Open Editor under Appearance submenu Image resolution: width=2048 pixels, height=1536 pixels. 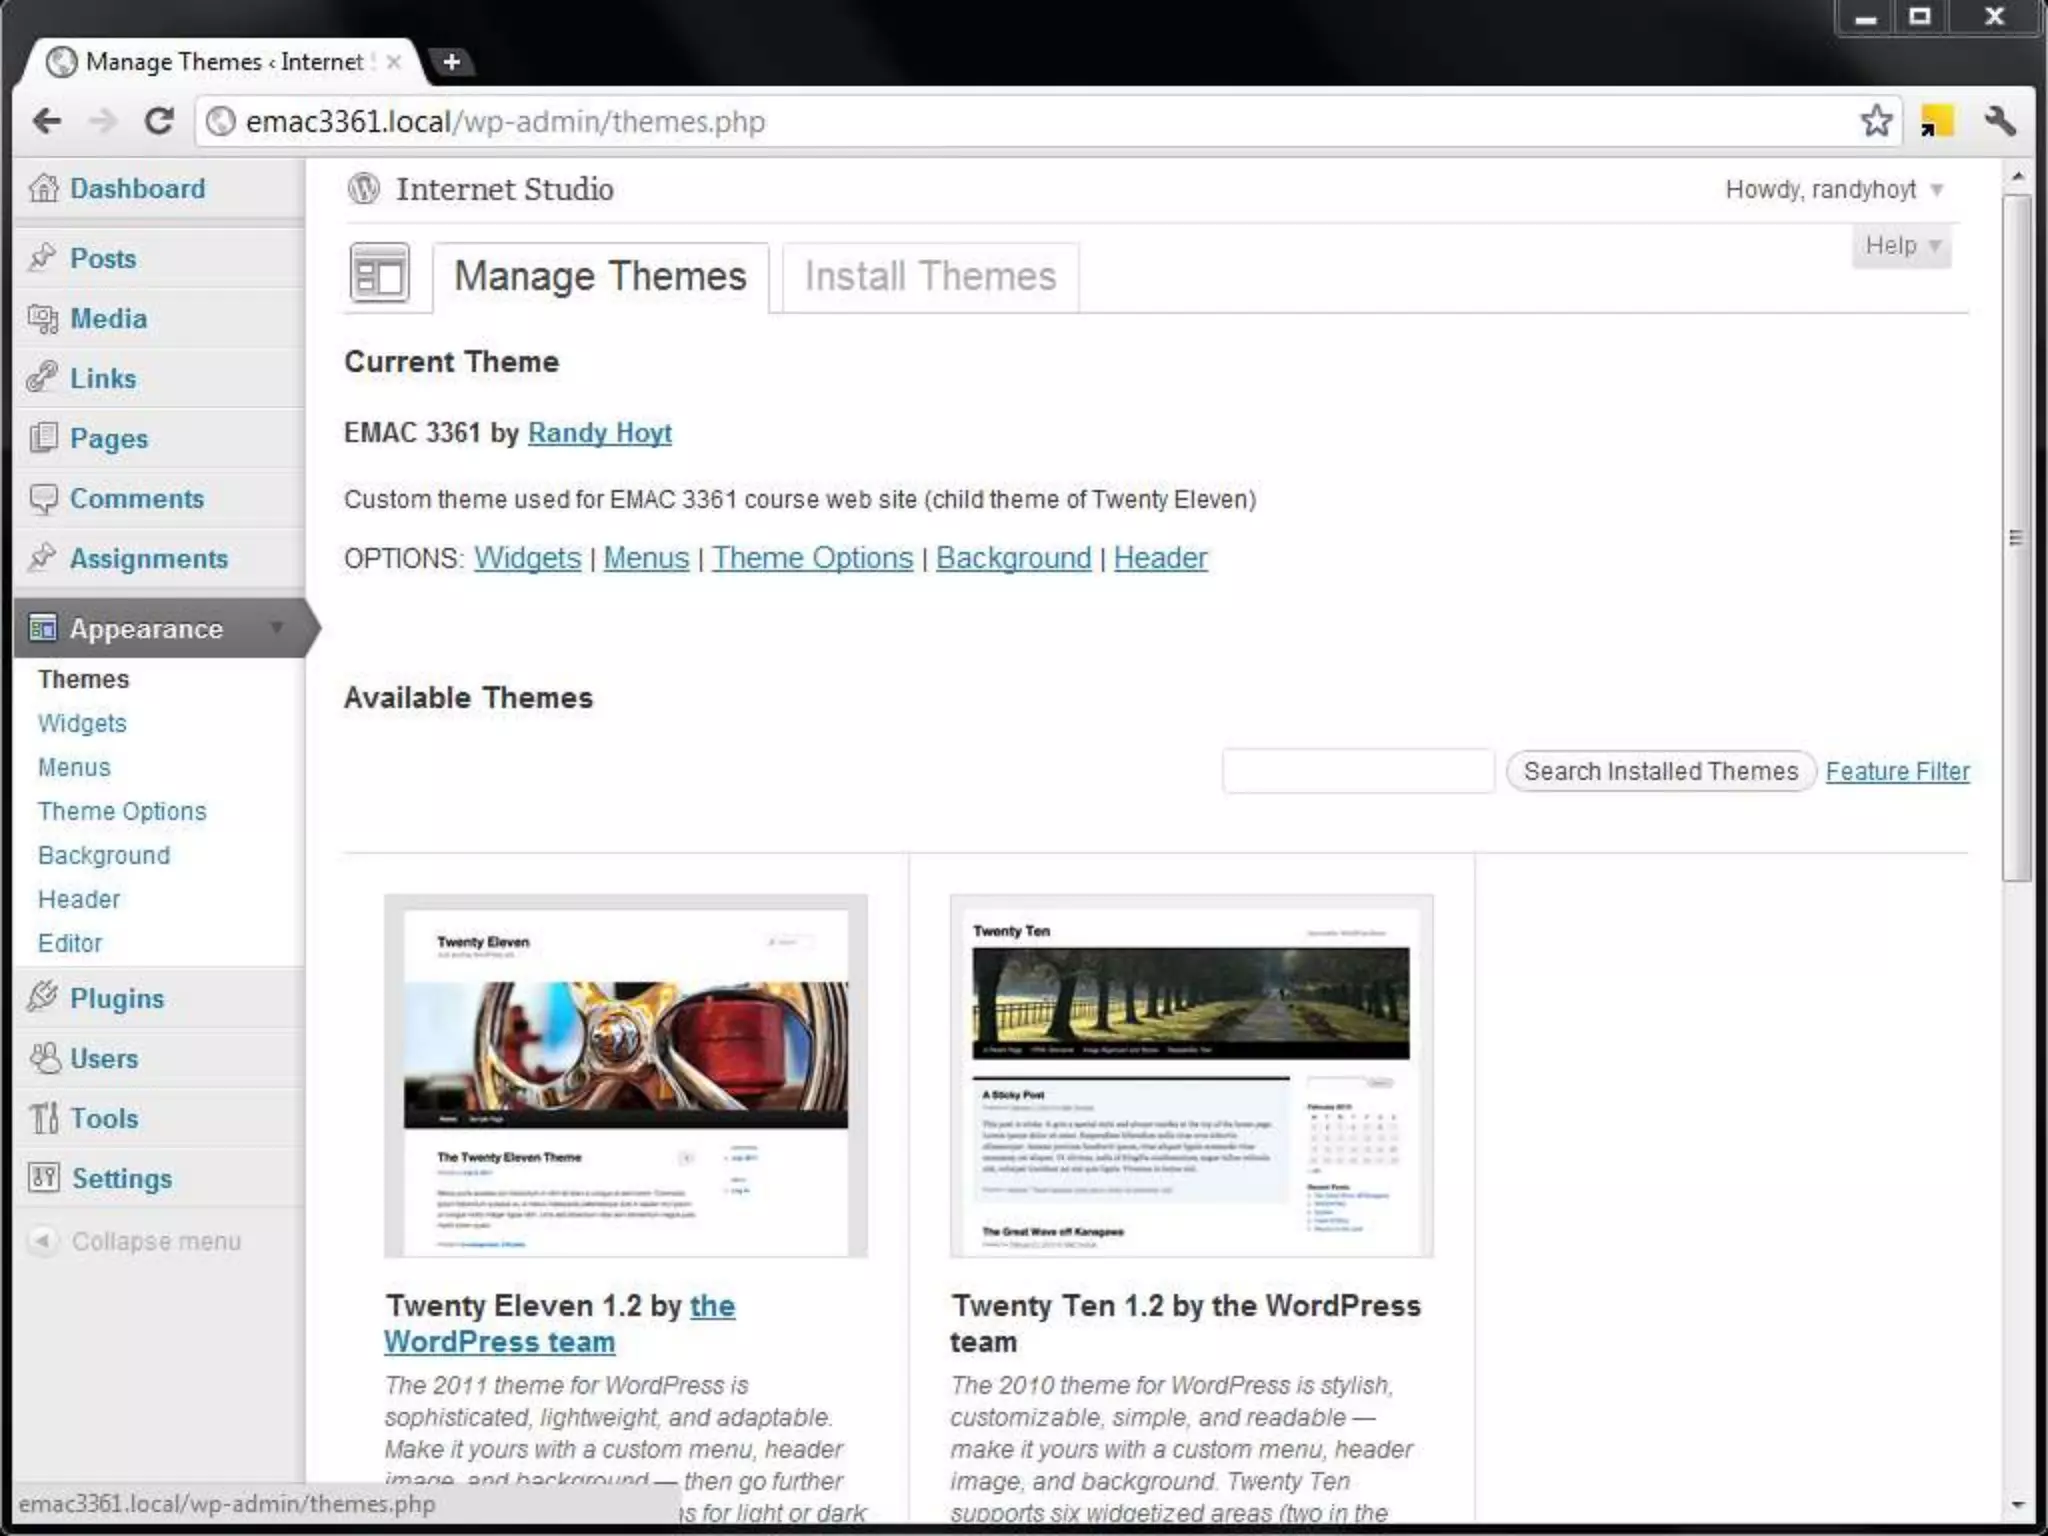70,943
